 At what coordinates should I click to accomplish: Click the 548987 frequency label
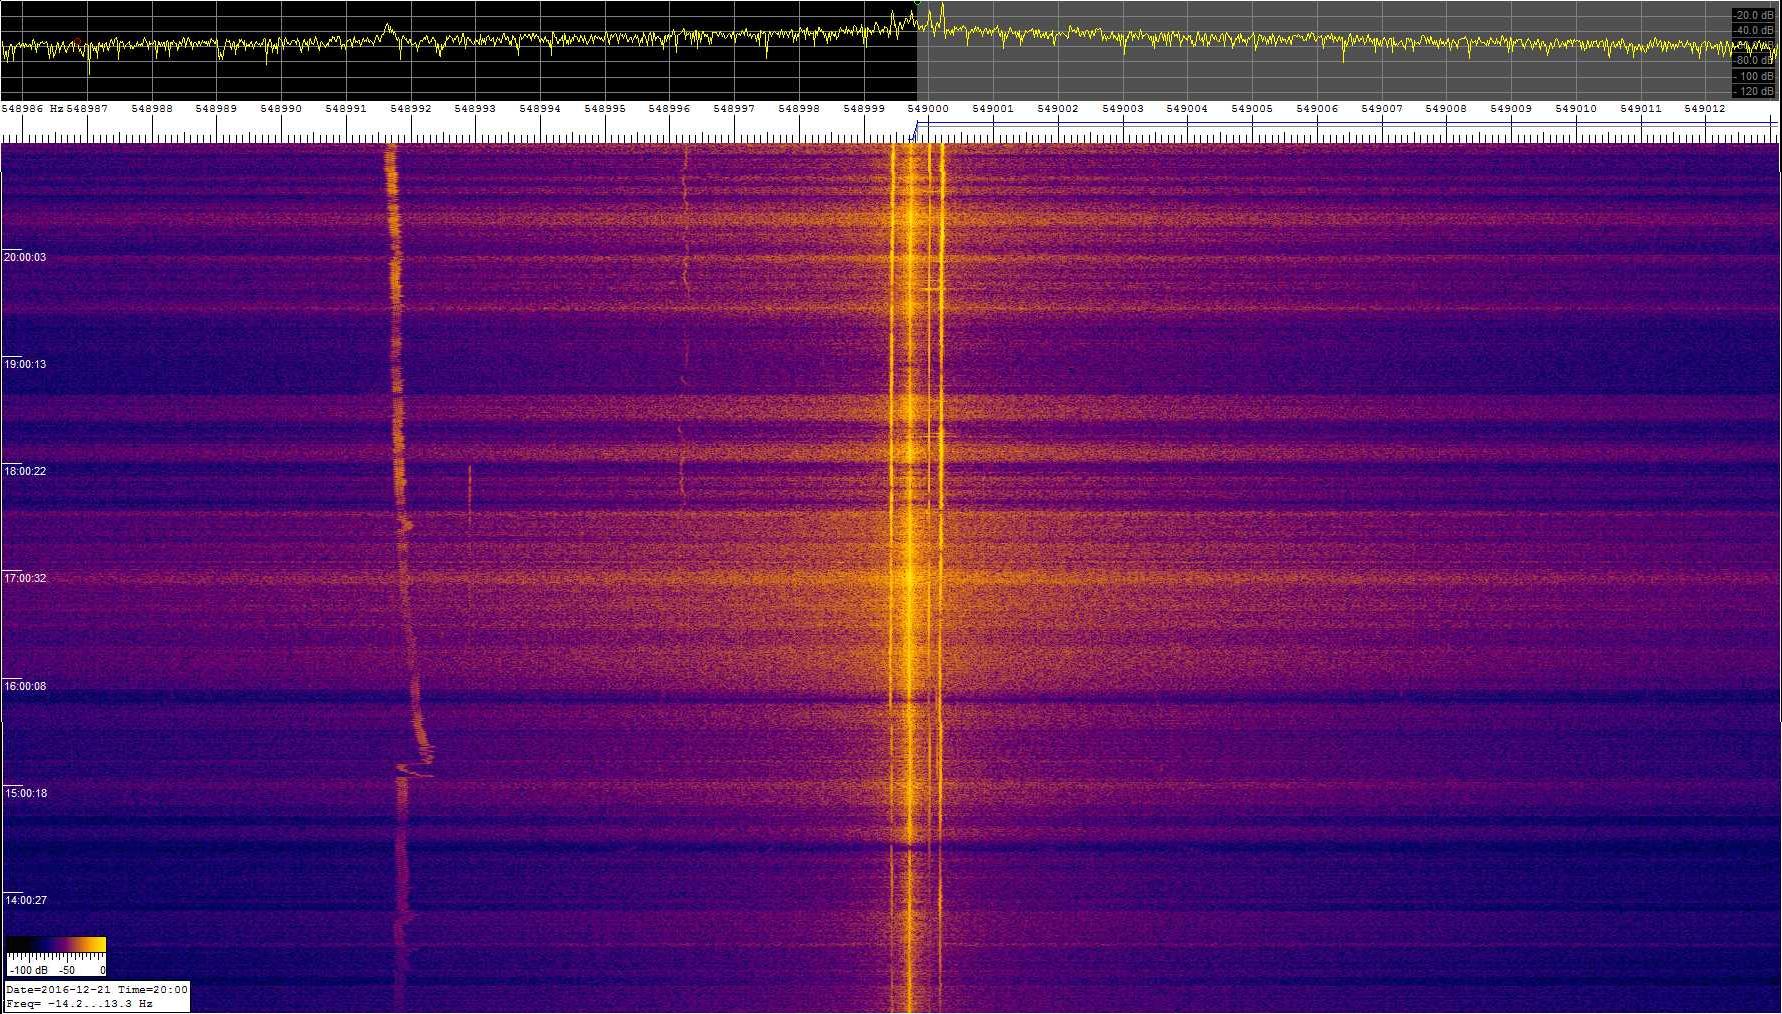coord(87,108)
